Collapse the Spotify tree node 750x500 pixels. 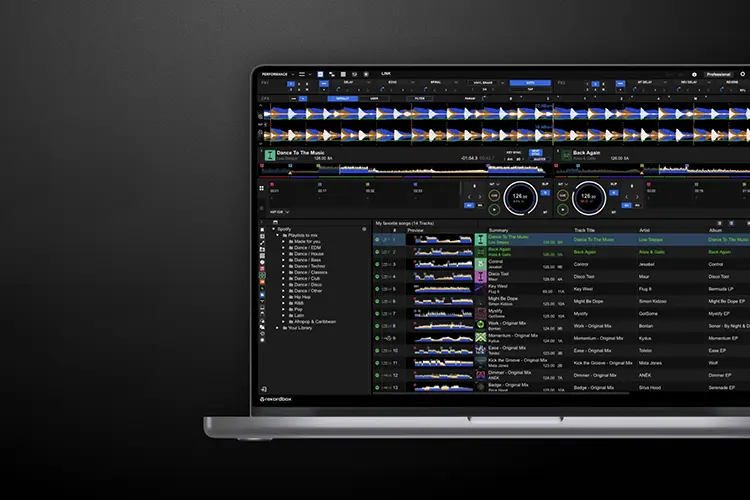(274, 229)
